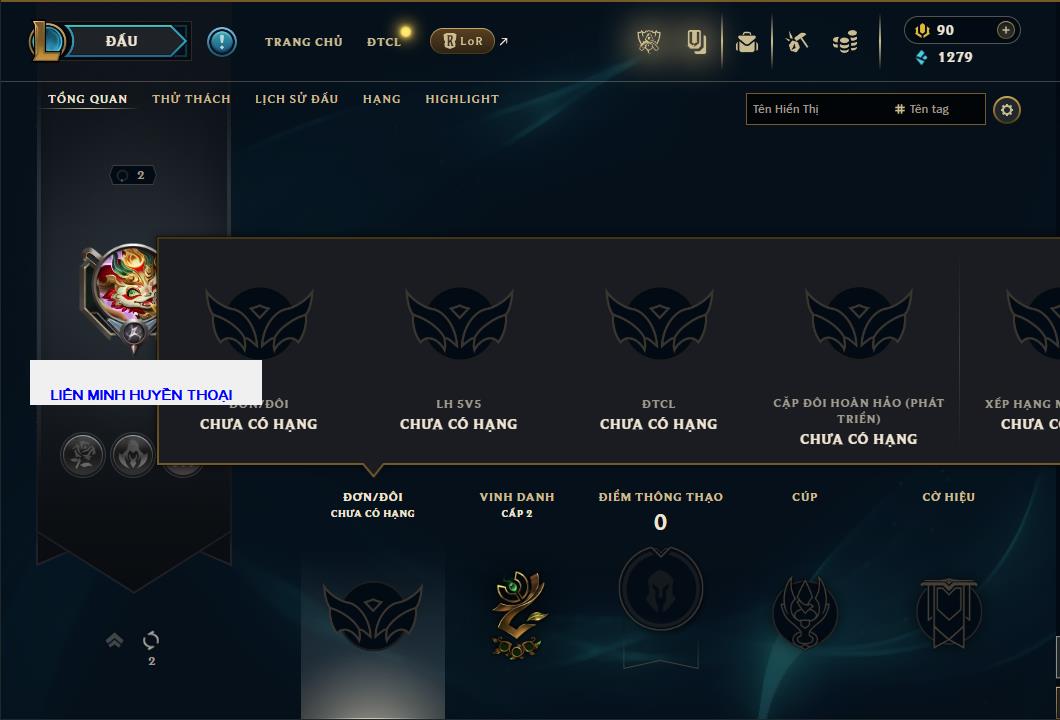Switch to the LỊCH SỬ ĐẤU tab
The width and height of the screenshot is (1060, 720).
pos(296,99)
